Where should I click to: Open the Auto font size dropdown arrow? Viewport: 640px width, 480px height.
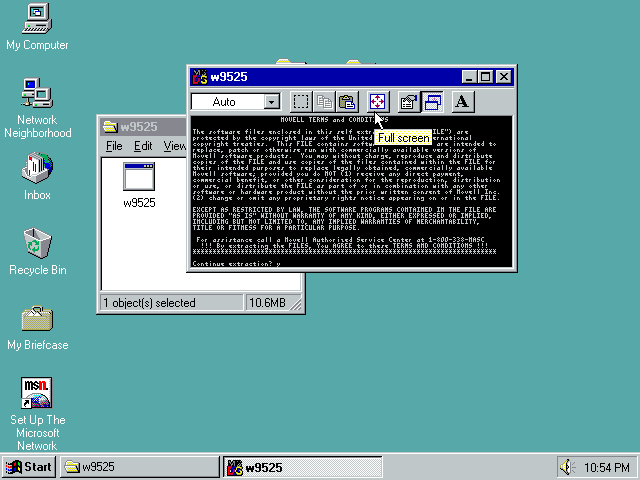pyautogui.click(x=271, y=102)
